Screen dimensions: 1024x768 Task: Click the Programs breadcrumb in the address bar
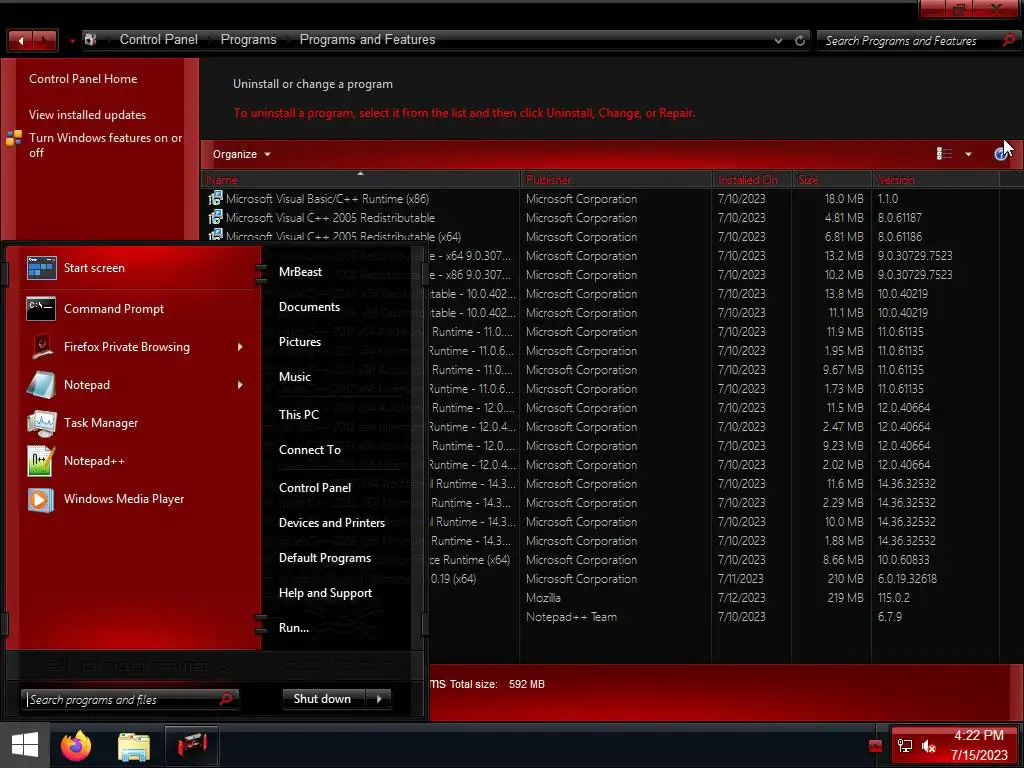(248, 40)
